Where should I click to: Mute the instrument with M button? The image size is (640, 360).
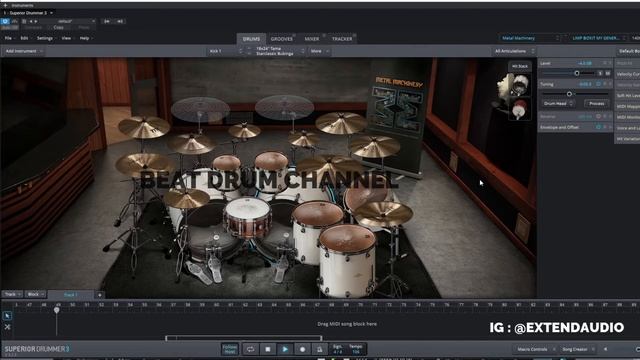[608, 73]
